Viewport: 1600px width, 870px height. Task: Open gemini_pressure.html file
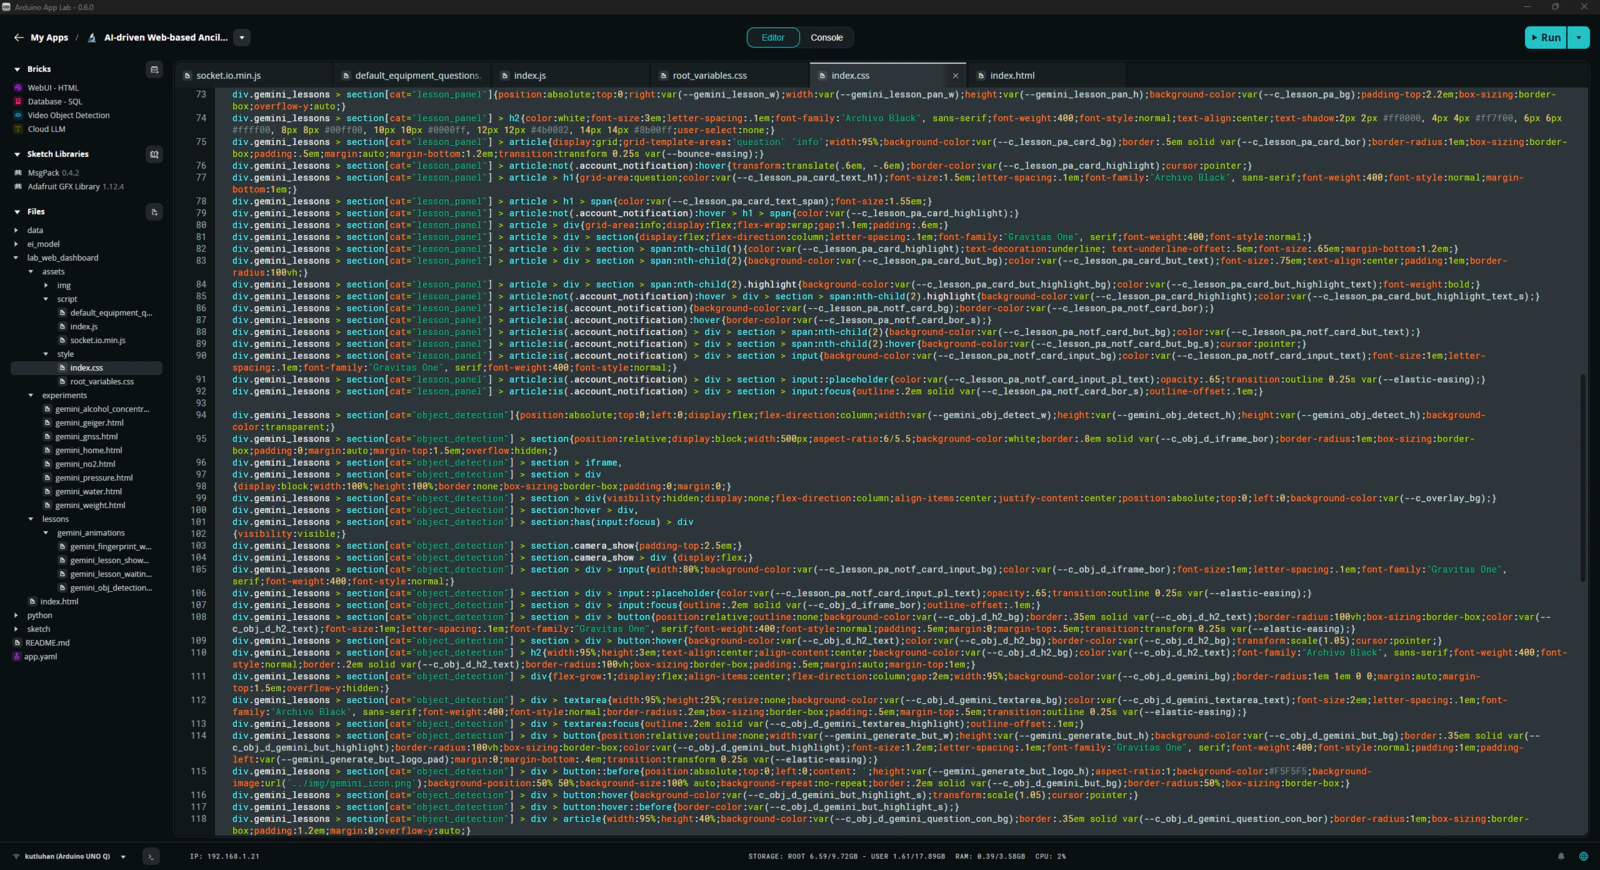click(x=94, y=478)
